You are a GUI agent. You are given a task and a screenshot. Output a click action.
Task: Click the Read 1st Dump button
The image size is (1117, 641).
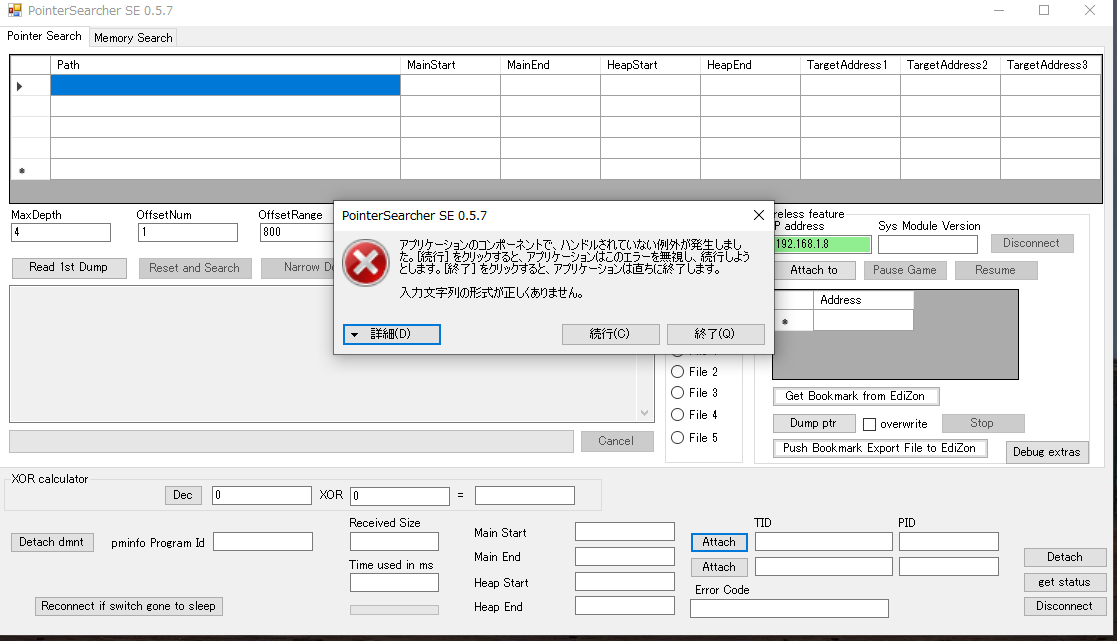(69, 268)
